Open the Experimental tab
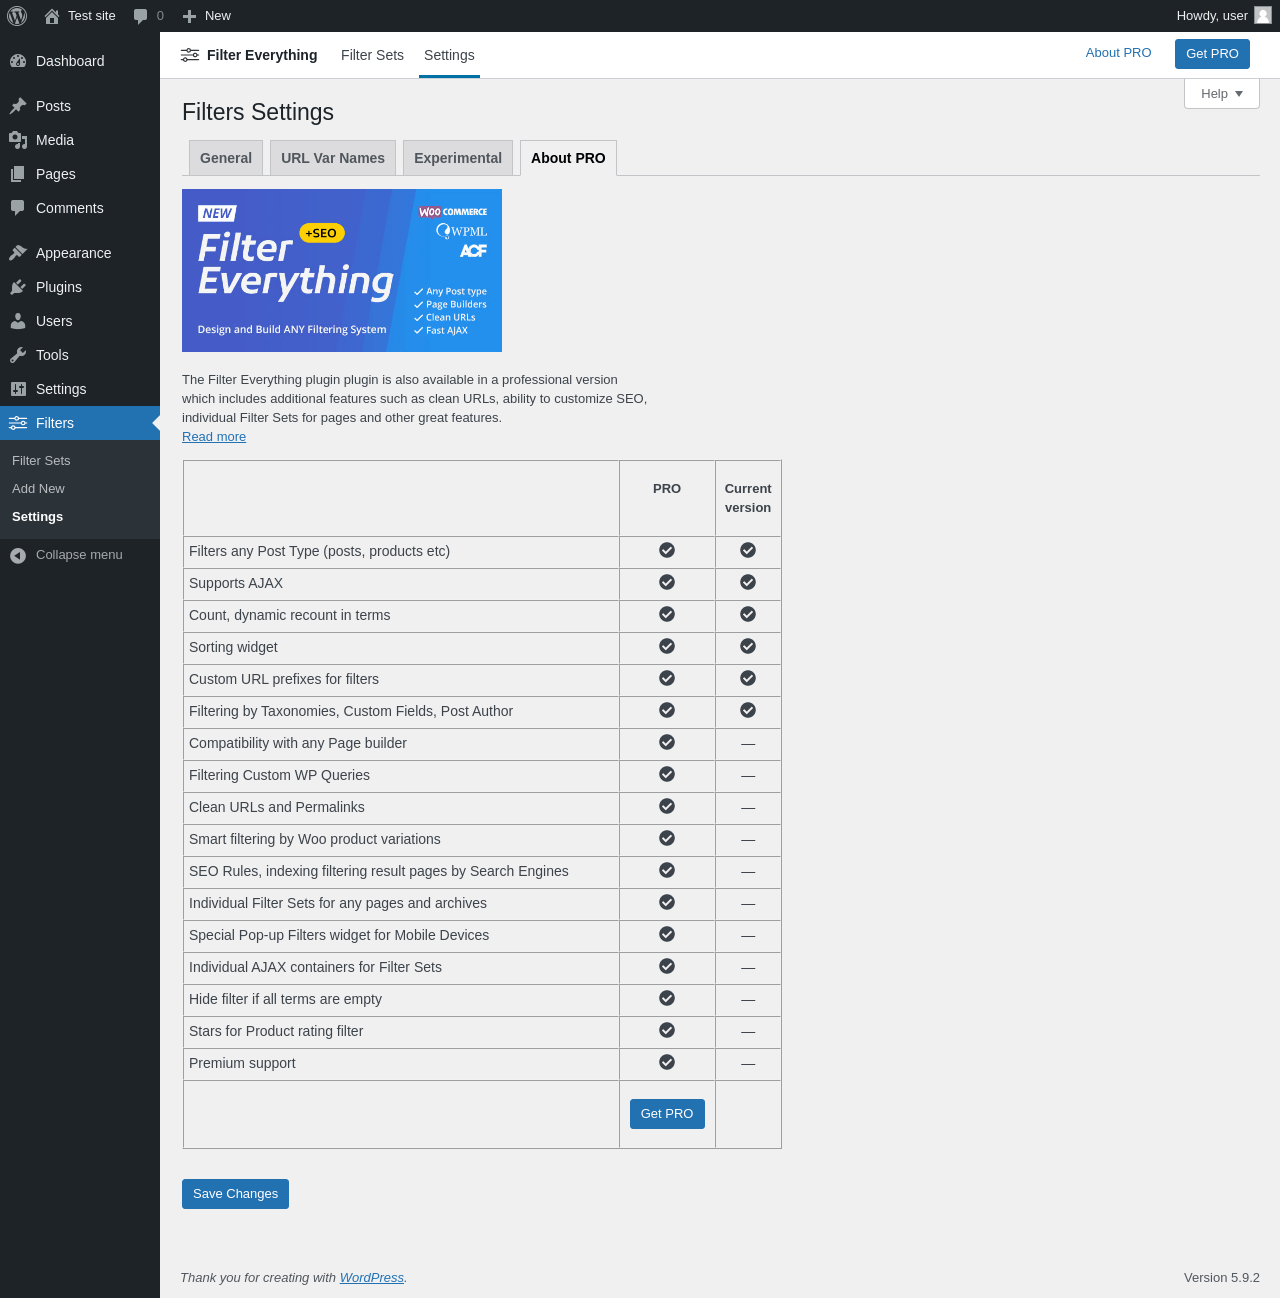 coord(458,158)
